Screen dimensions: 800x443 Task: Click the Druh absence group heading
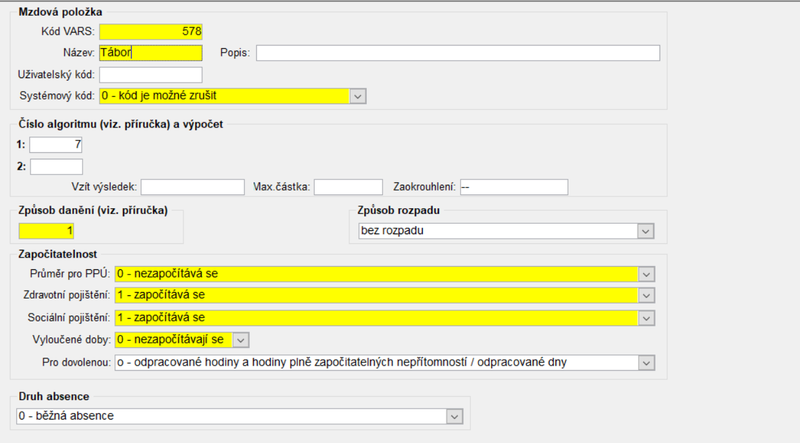[x=54, y=397]
